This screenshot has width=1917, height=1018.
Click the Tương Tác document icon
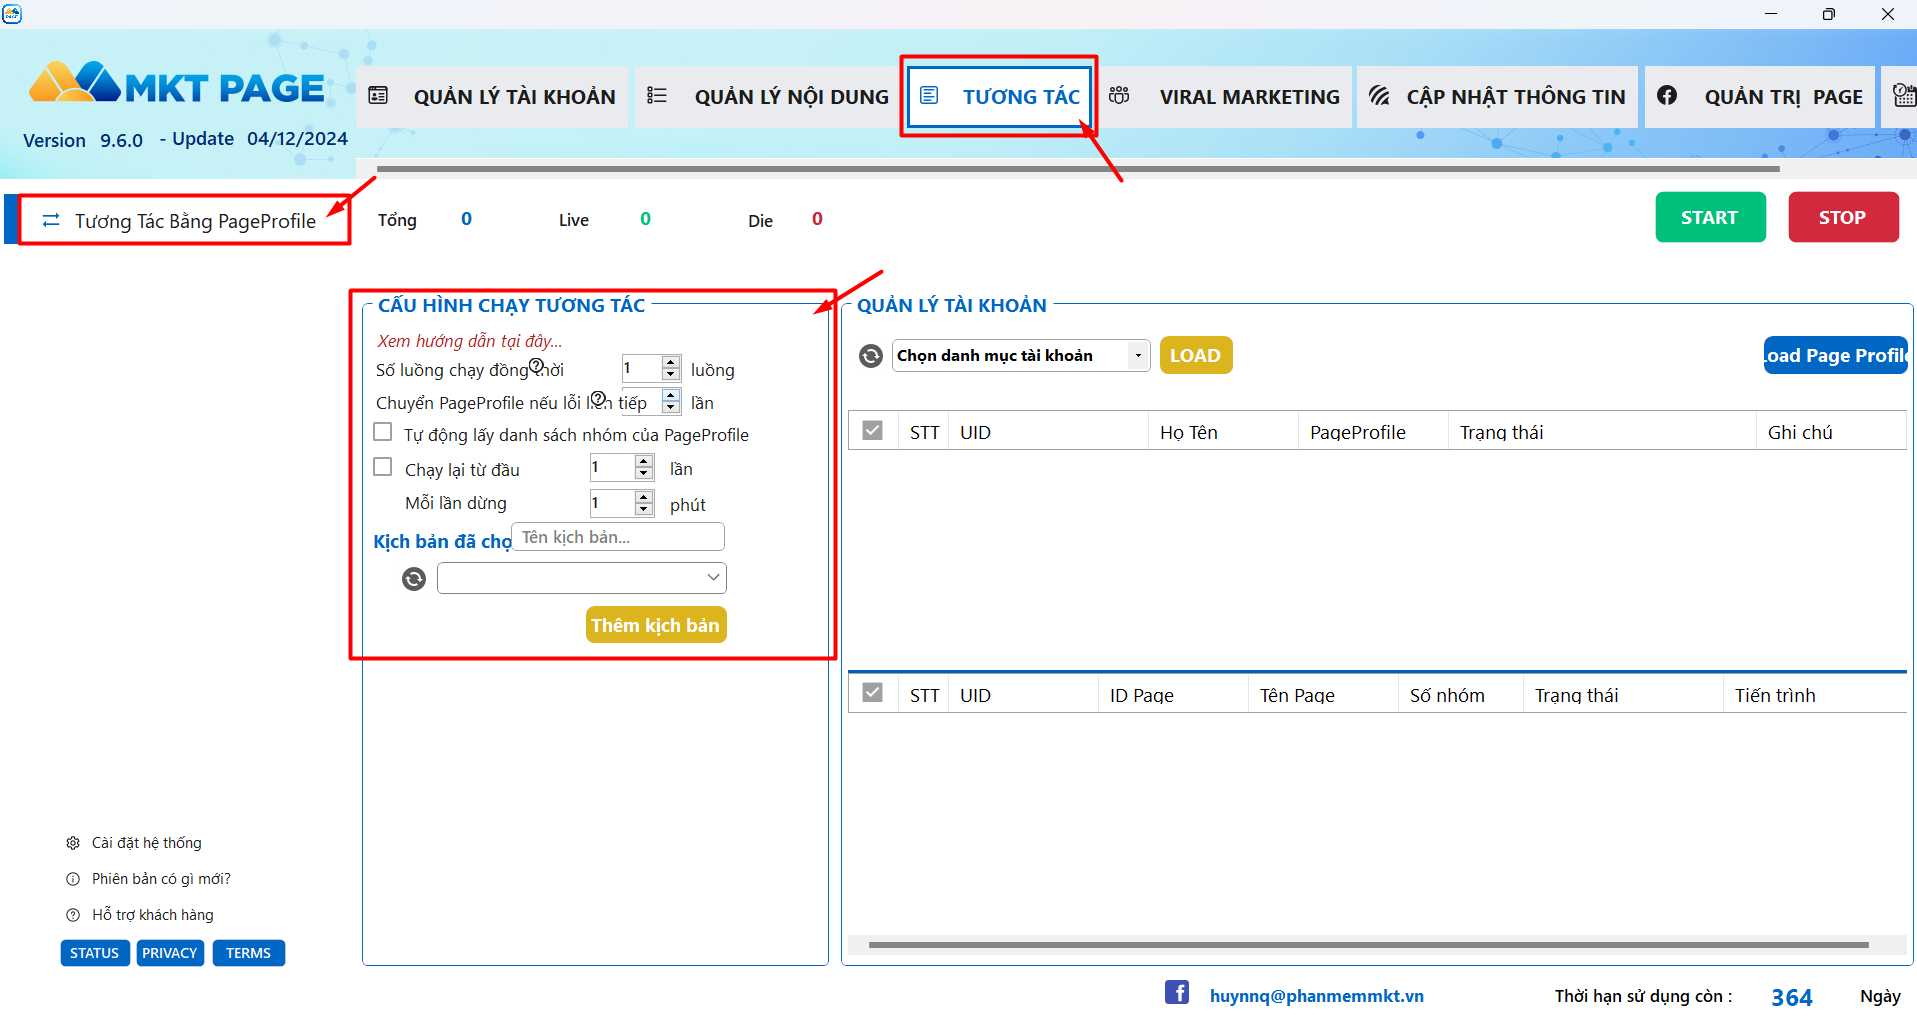929,95
